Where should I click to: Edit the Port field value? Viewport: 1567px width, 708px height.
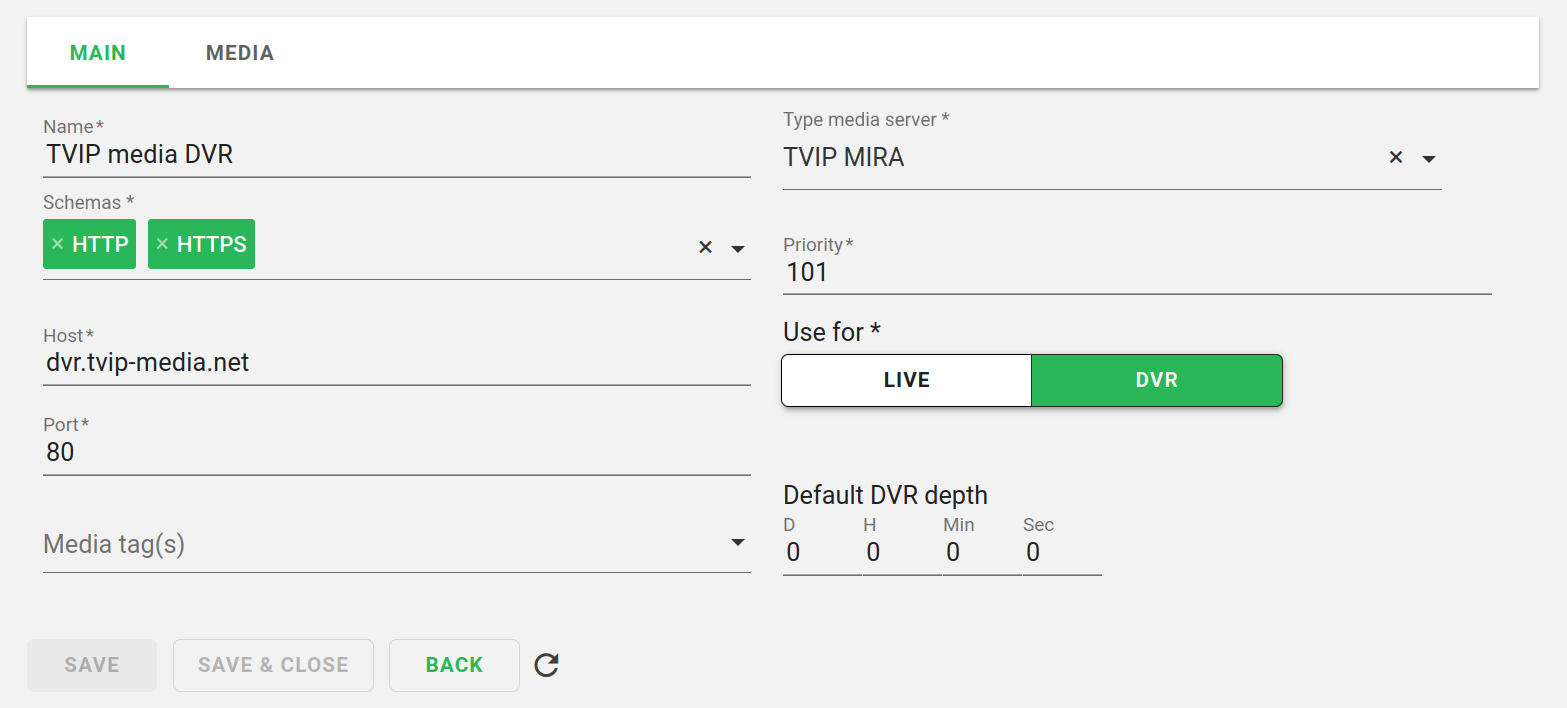click(x=396, y=453)
